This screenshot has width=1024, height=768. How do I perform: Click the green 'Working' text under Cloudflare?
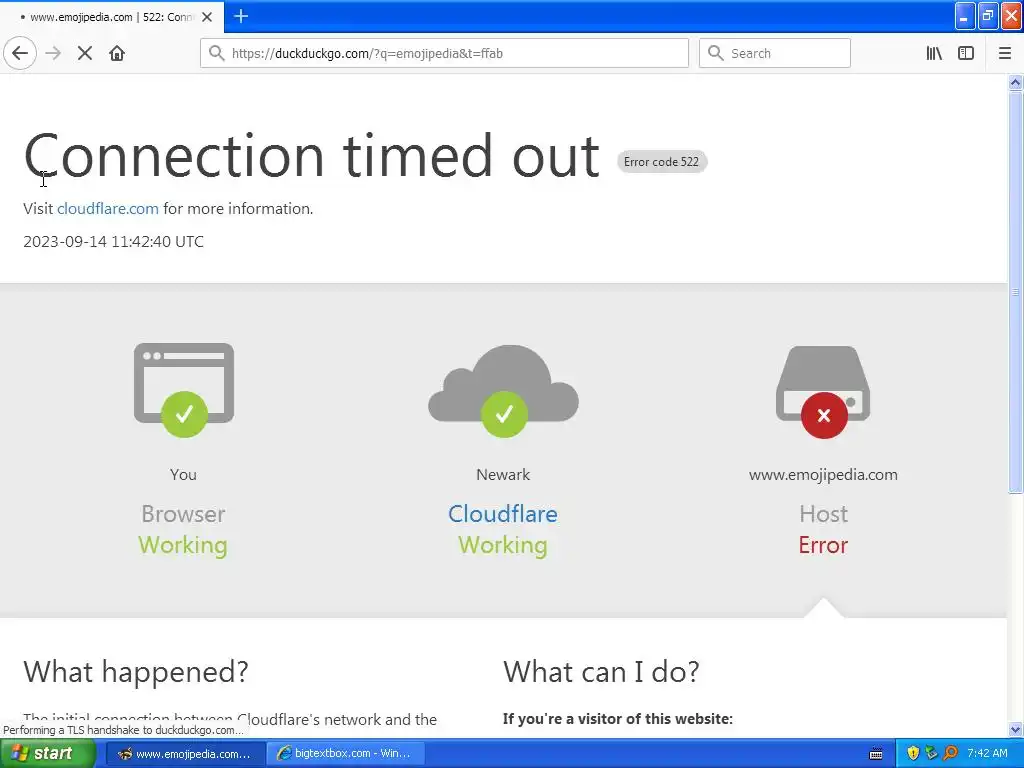coord(503,545)
